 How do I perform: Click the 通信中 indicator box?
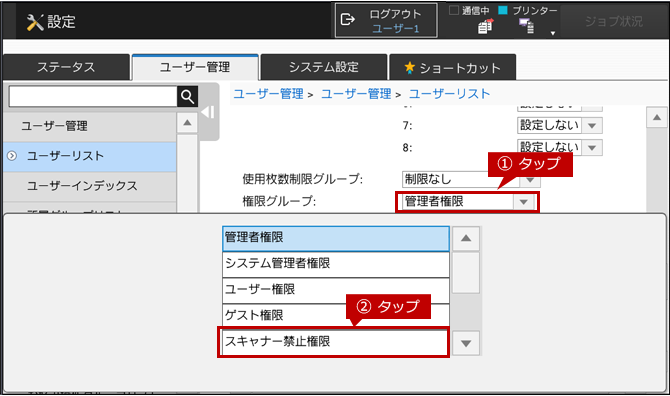(x=454, y=10)
